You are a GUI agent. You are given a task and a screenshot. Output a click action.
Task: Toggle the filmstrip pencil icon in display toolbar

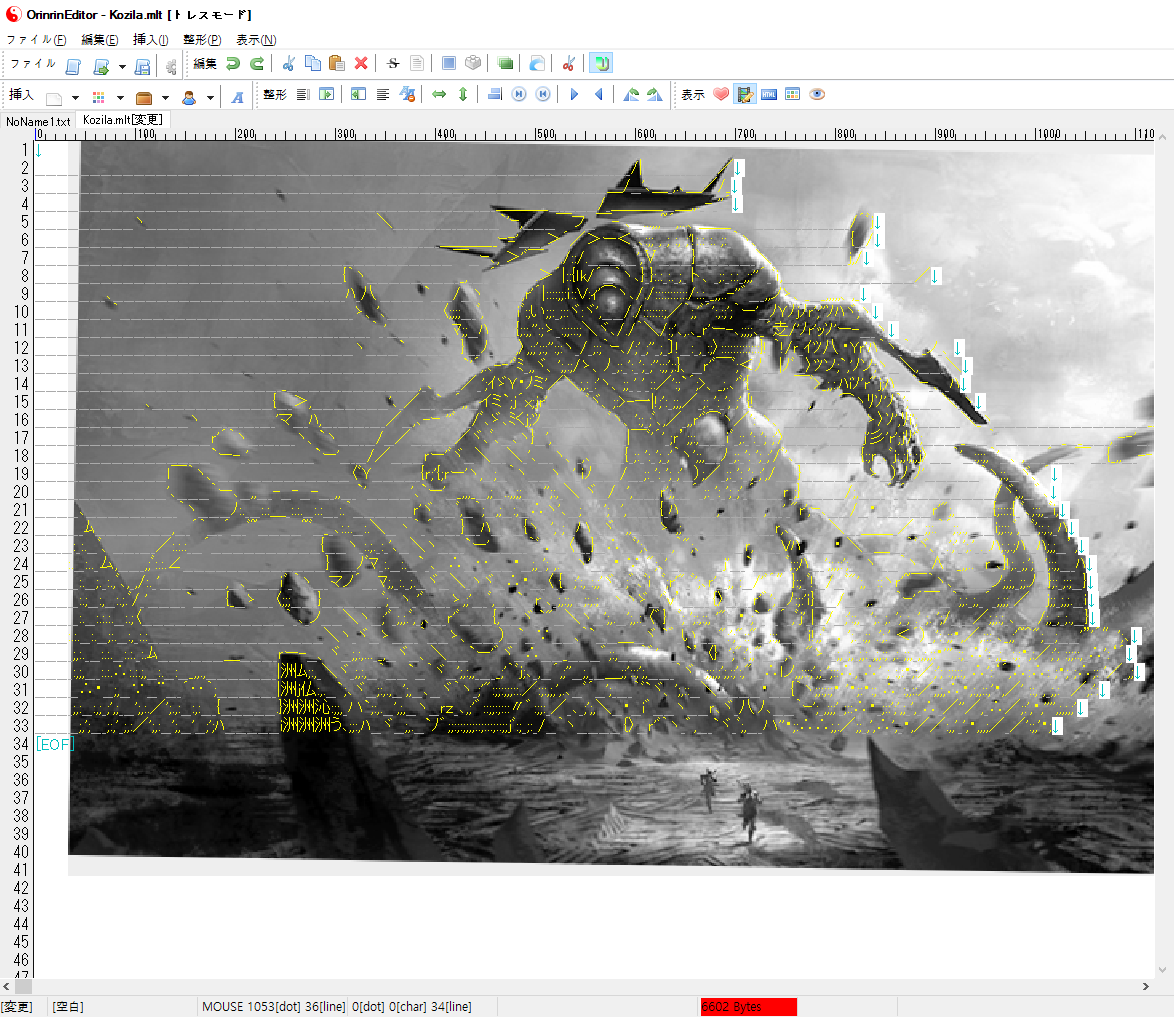tap(745, 95)
